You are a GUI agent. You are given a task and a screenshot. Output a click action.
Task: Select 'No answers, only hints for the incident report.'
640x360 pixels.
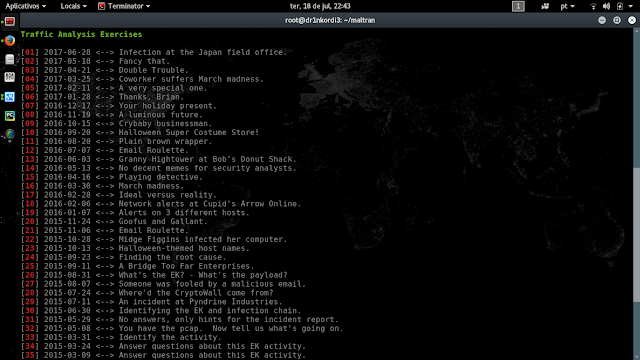coord(180,320)
